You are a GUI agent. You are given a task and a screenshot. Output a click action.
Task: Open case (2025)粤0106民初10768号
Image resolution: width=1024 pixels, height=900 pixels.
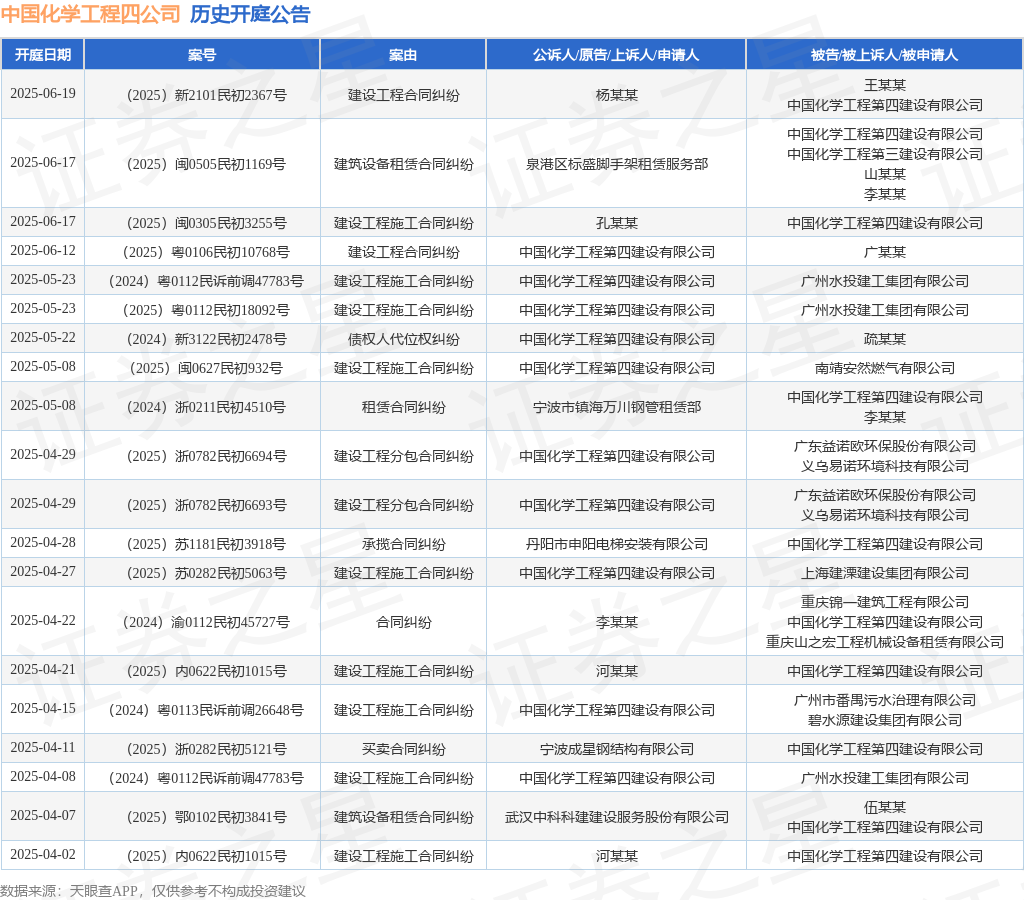click(202, 252)
